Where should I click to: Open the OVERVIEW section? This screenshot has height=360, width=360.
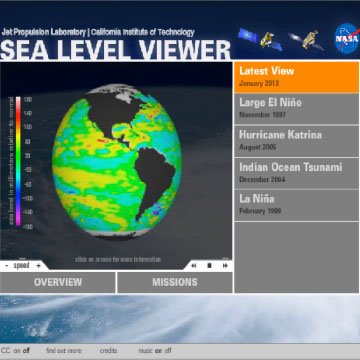point(58,282)
